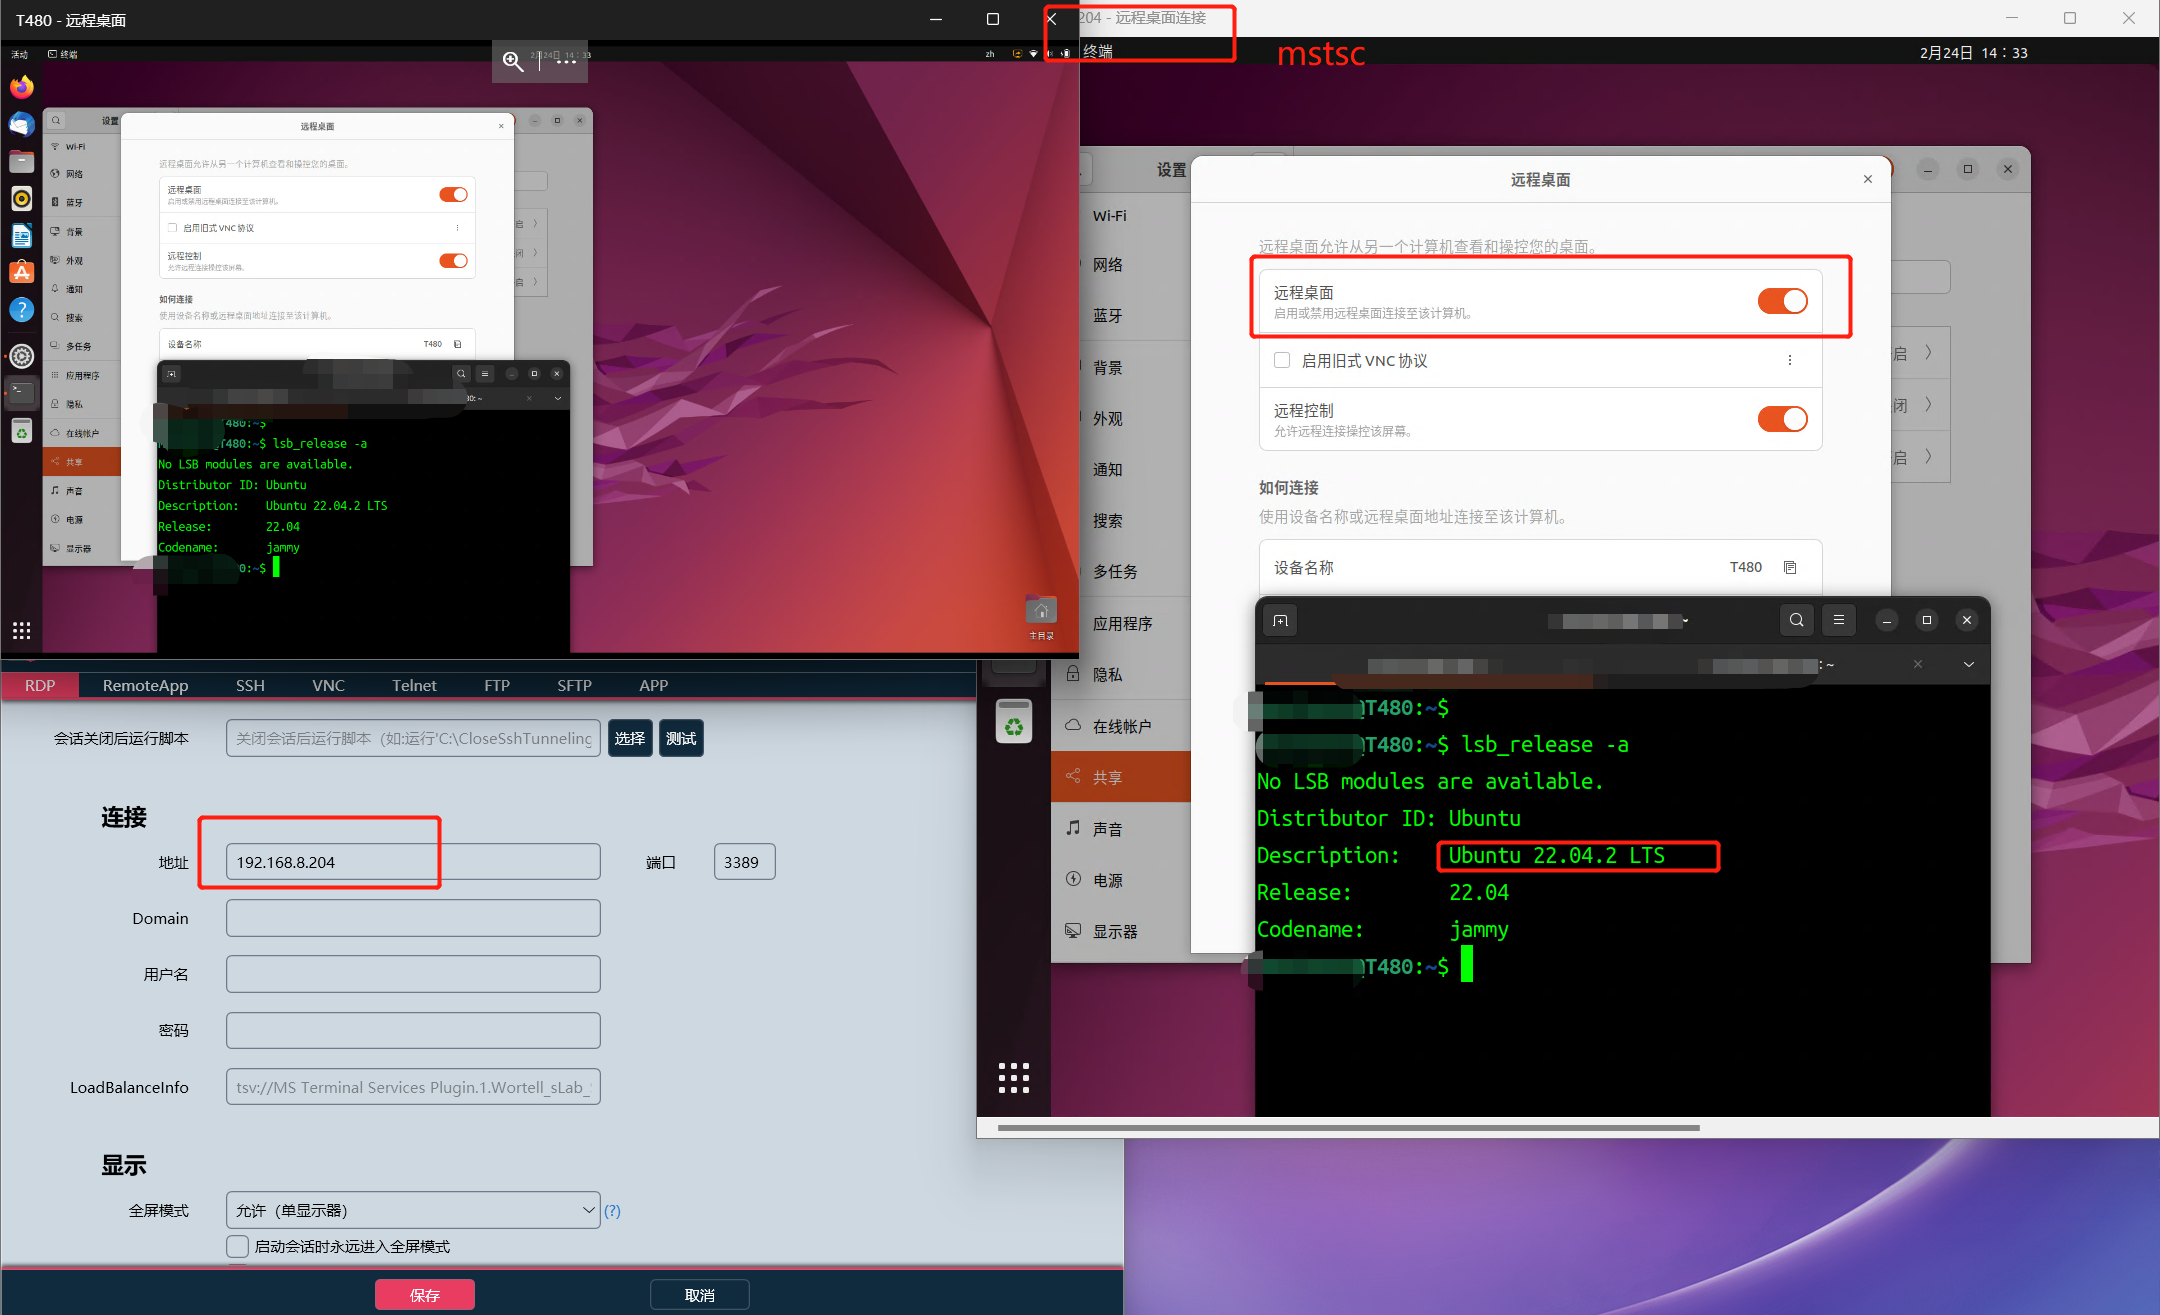
Task: Turn off the 远程控制 toggle
Action: click(1783, 418)
